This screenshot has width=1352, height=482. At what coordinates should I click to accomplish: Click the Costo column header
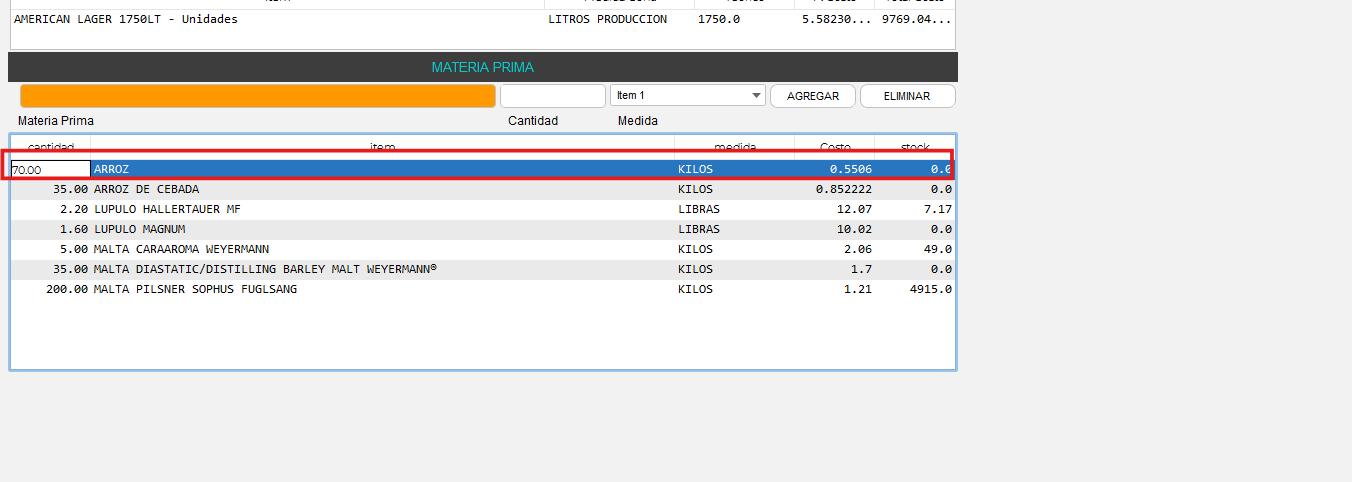coord(835,147)
